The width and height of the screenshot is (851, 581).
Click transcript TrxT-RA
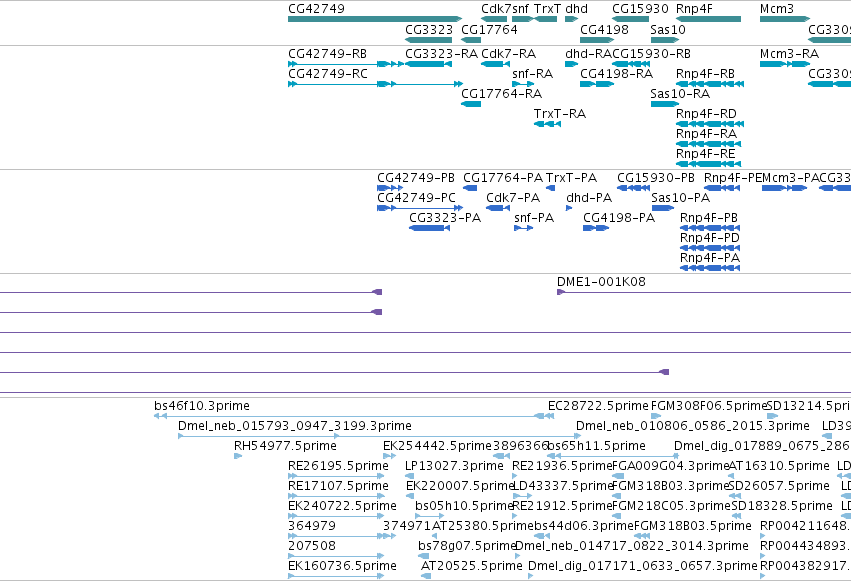point(560,114)
